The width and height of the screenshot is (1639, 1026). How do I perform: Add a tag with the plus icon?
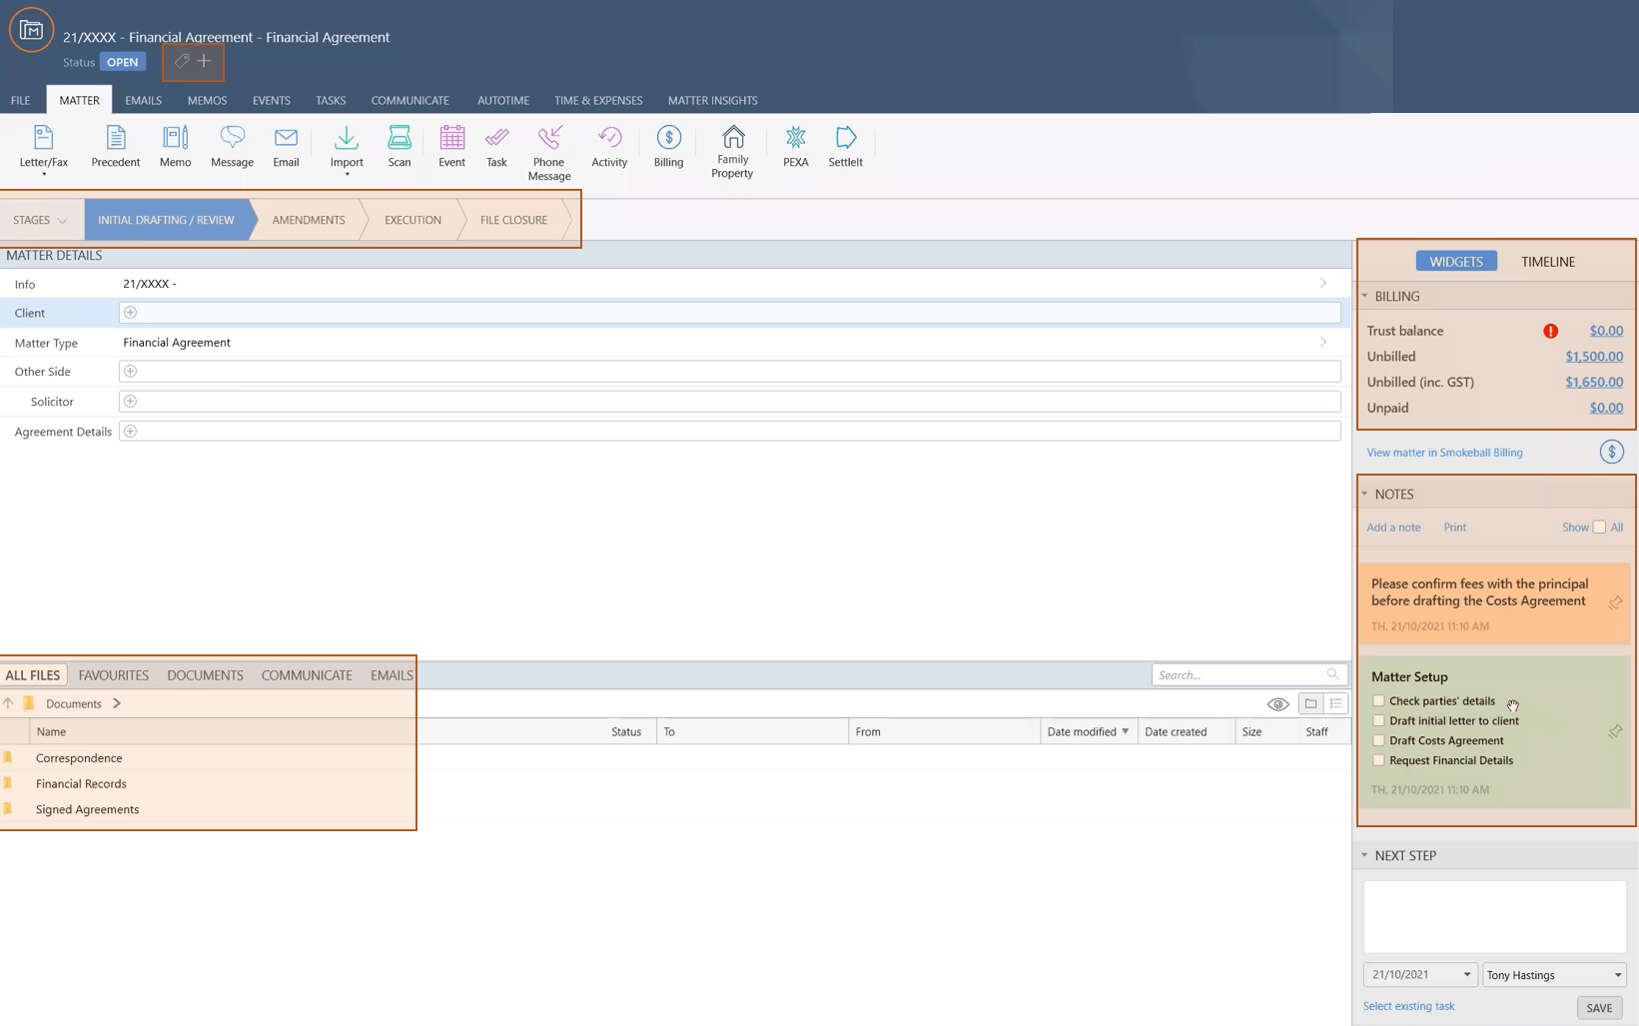pos(204,61)
